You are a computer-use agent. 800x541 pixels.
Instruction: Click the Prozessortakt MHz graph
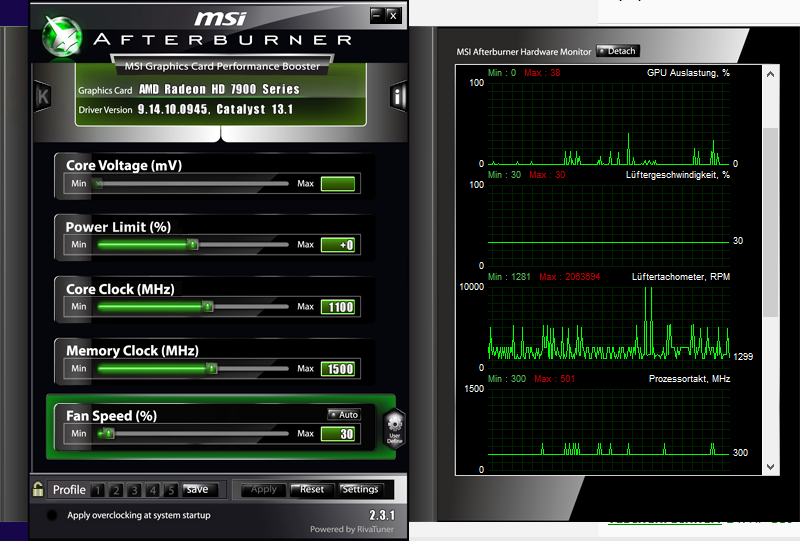click(609, 430)
